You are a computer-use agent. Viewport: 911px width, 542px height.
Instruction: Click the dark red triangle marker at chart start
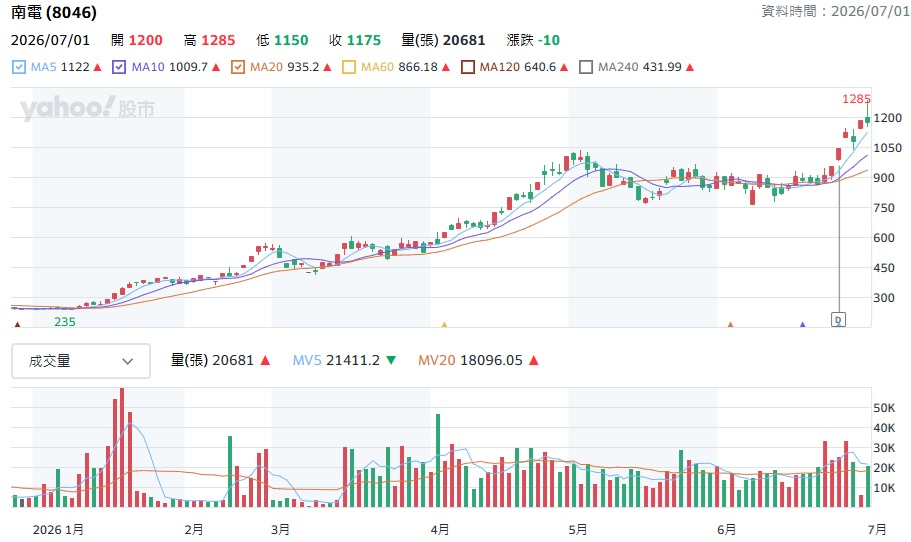click(x=17, y=324)
